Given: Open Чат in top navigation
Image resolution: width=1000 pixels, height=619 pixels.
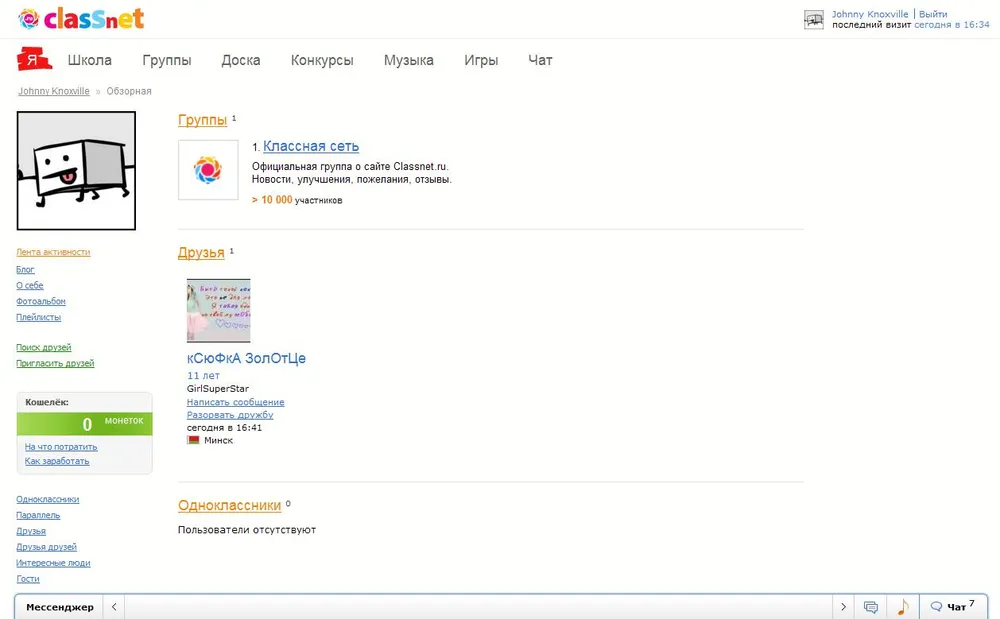Looking at the screenshot, I should 540,60.
